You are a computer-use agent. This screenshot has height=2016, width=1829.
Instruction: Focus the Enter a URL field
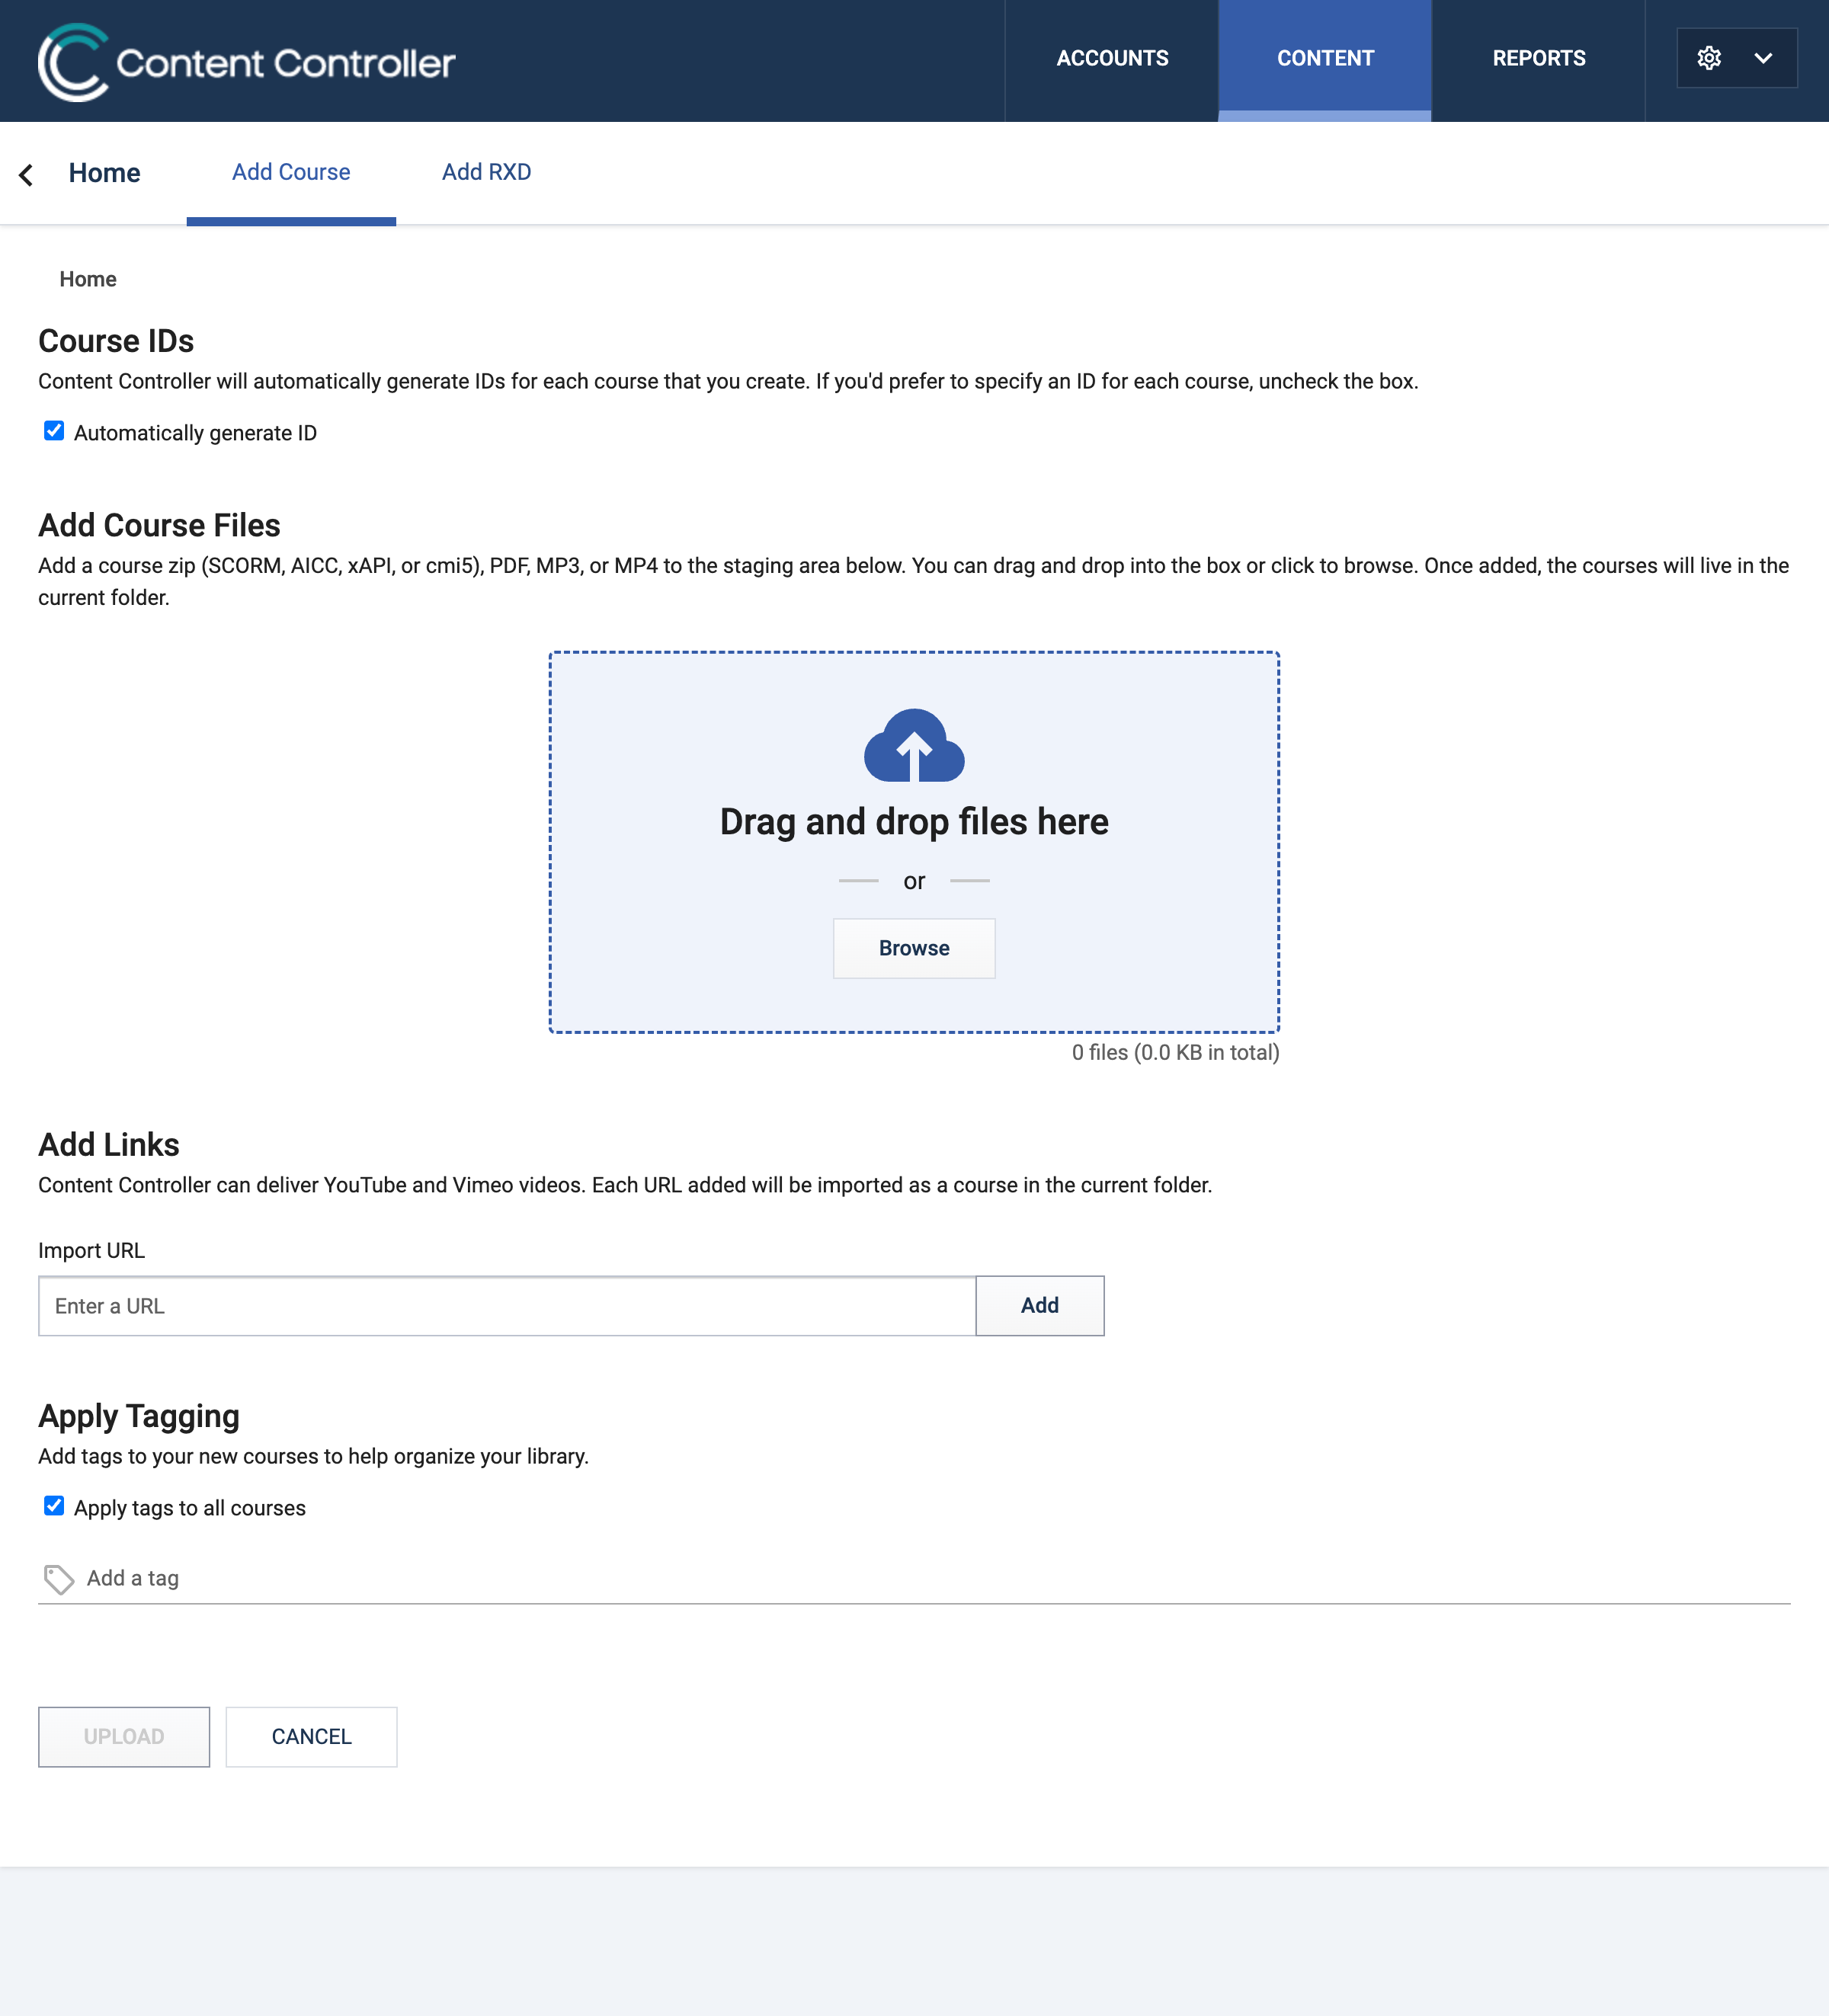click(507, 1305)
